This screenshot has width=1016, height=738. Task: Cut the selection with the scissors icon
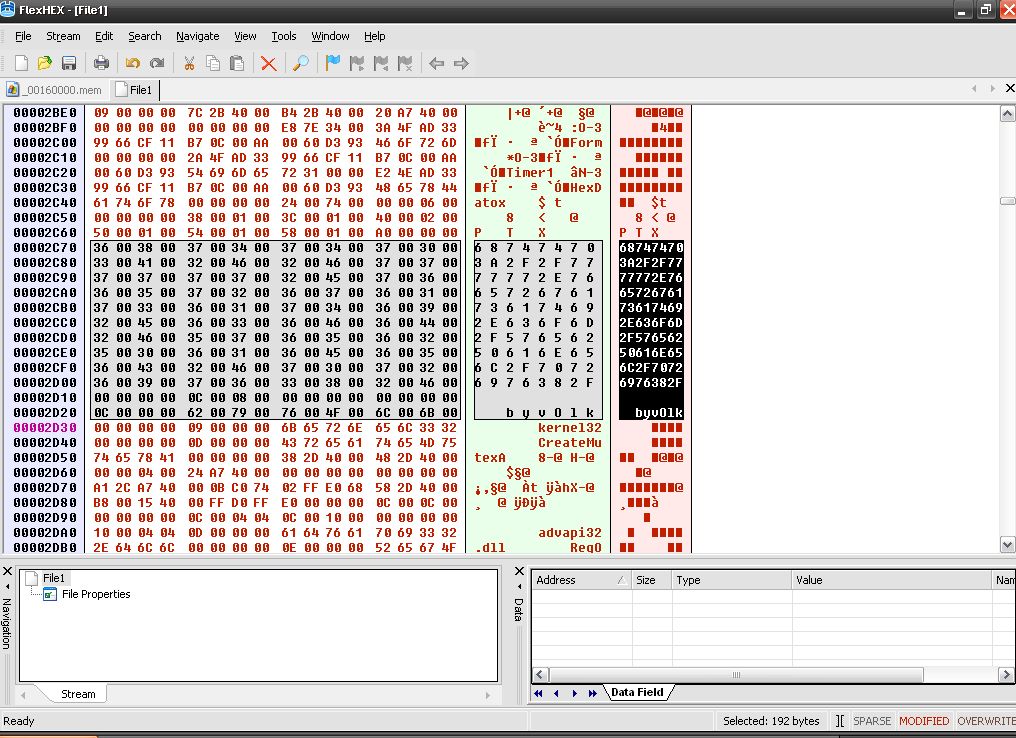click(189, 63)
